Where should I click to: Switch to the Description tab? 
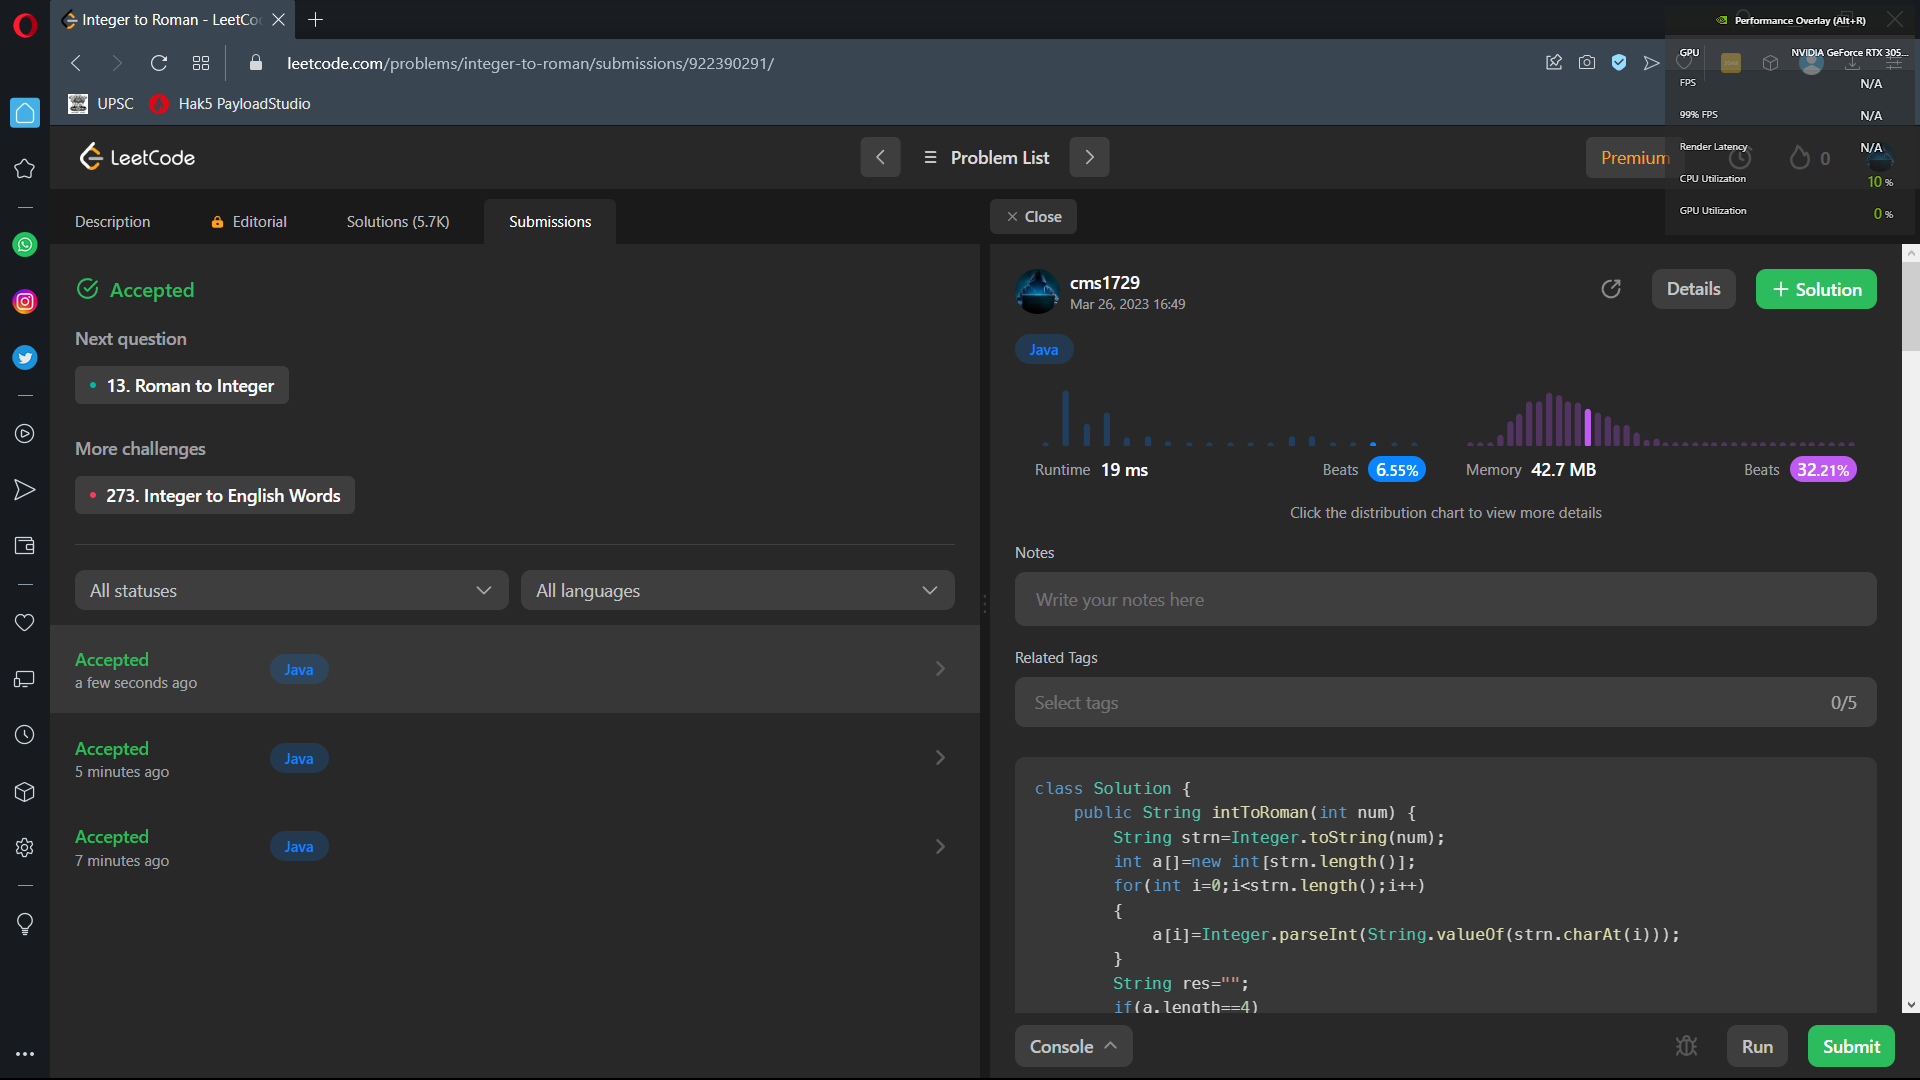[112, 221]
